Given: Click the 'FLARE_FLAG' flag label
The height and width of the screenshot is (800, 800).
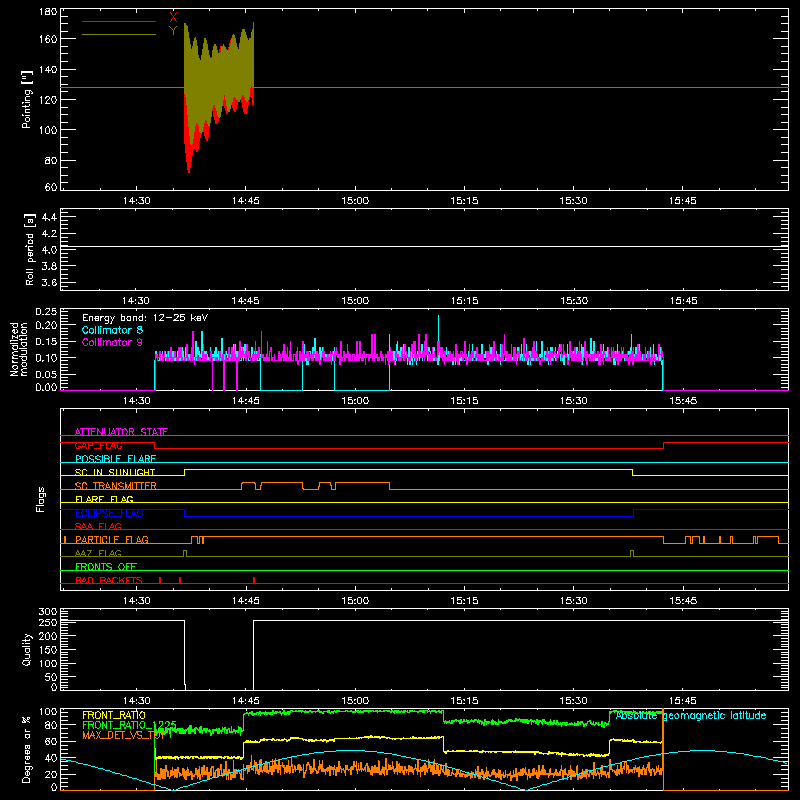Looking at the screenshot, I should tap(104, 499).
